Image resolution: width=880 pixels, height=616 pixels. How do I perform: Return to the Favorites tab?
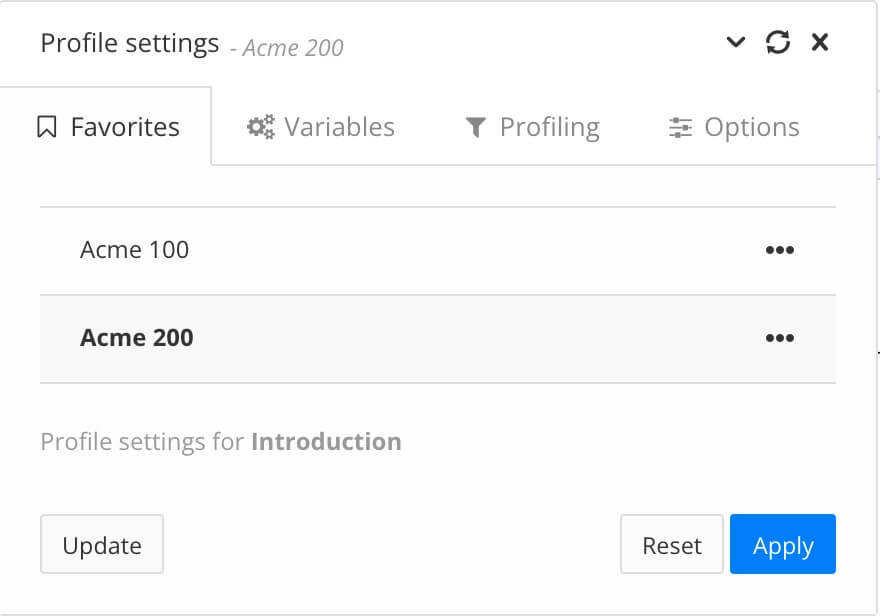(x=124, y=126)
